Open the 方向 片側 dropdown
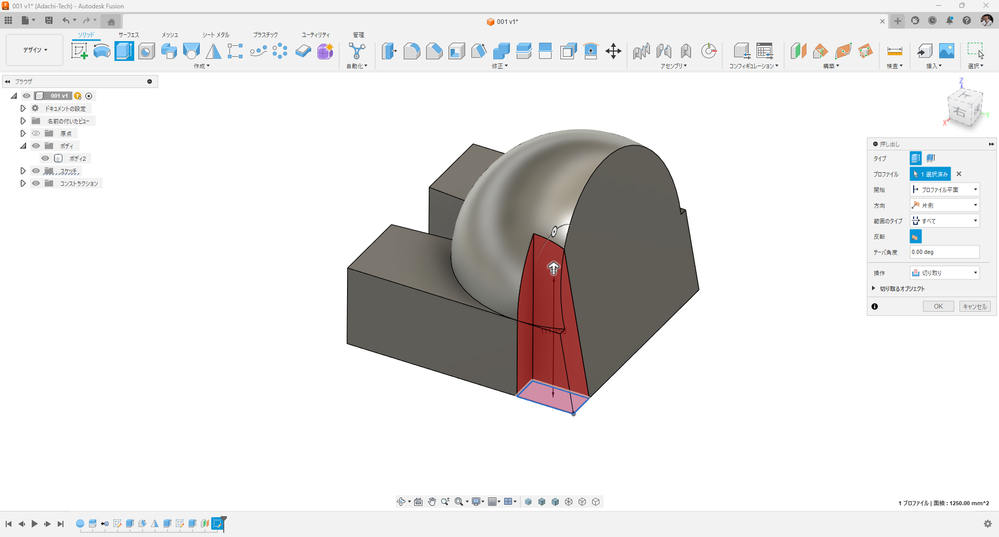The height and width of the screenshot is (537, 999). (x=944, y=205)
